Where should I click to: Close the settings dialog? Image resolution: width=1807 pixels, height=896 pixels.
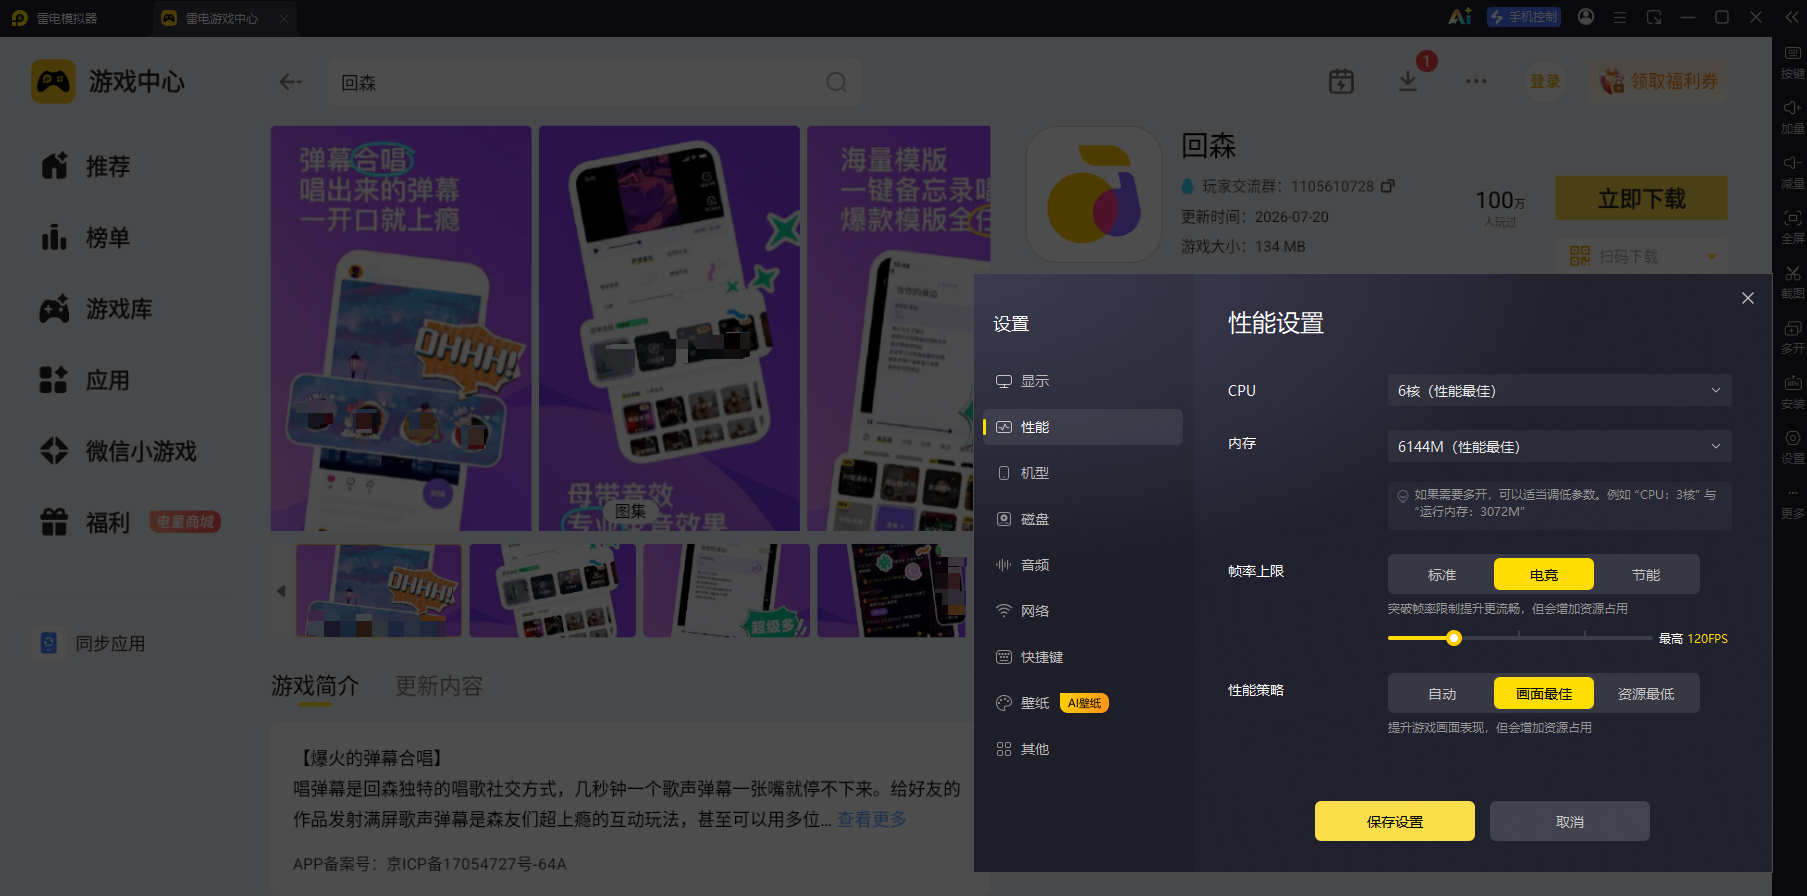pos(1748,298)
